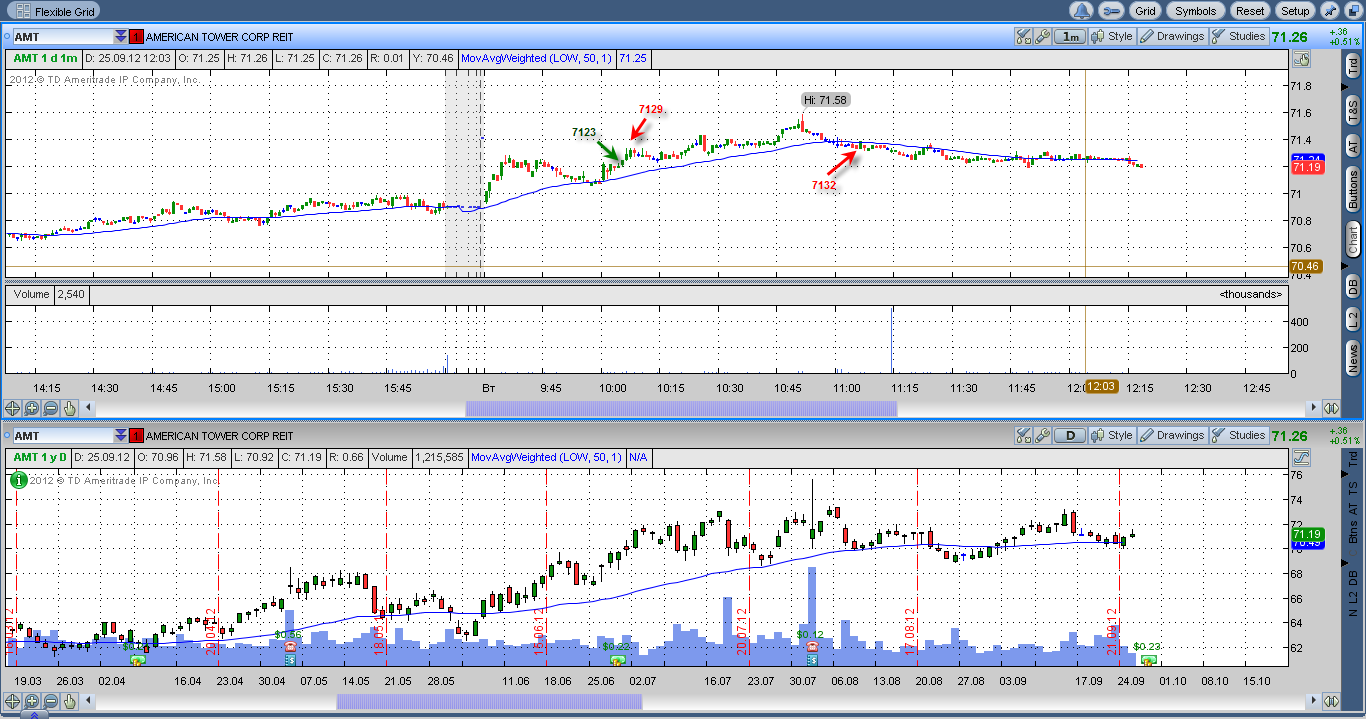1366x719 pixels.
Task: Select the Chart sidebar tab
Action: pyautogui.click(x=1353, y=240)
